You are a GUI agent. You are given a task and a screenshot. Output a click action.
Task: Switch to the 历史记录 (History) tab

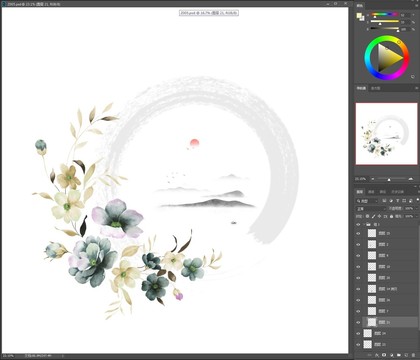tap(397, 192)
